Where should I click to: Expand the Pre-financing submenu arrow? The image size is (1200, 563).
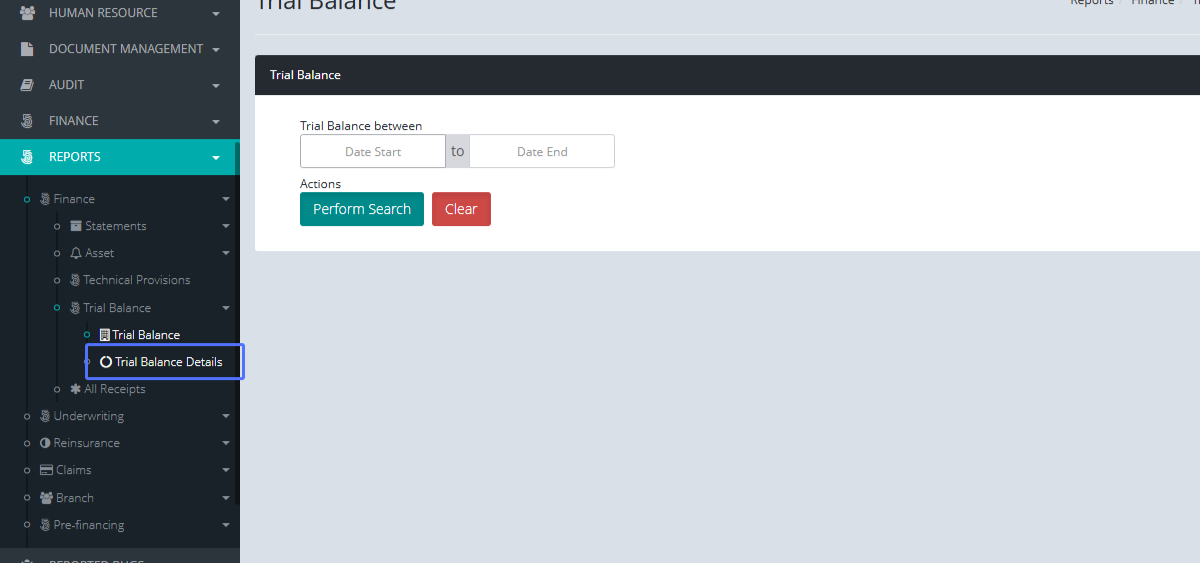226,525
